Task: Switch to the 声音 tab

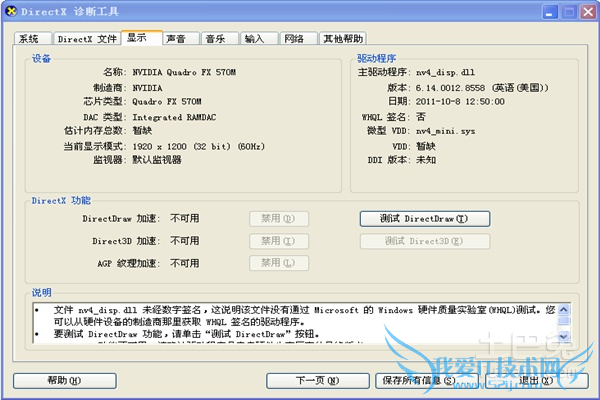Action: [181, 39]
